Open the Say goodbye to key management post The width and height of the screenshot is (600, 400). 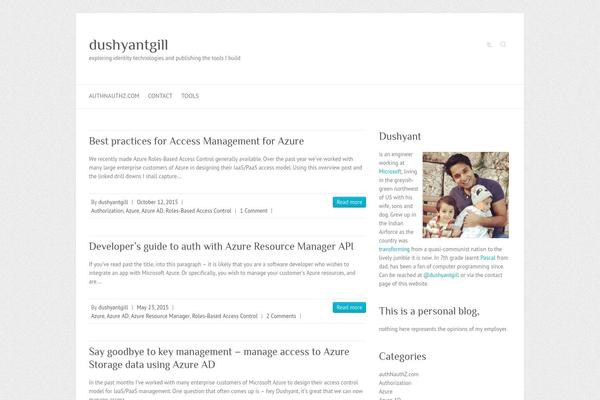pyautogui.click(x=219, y=358)
